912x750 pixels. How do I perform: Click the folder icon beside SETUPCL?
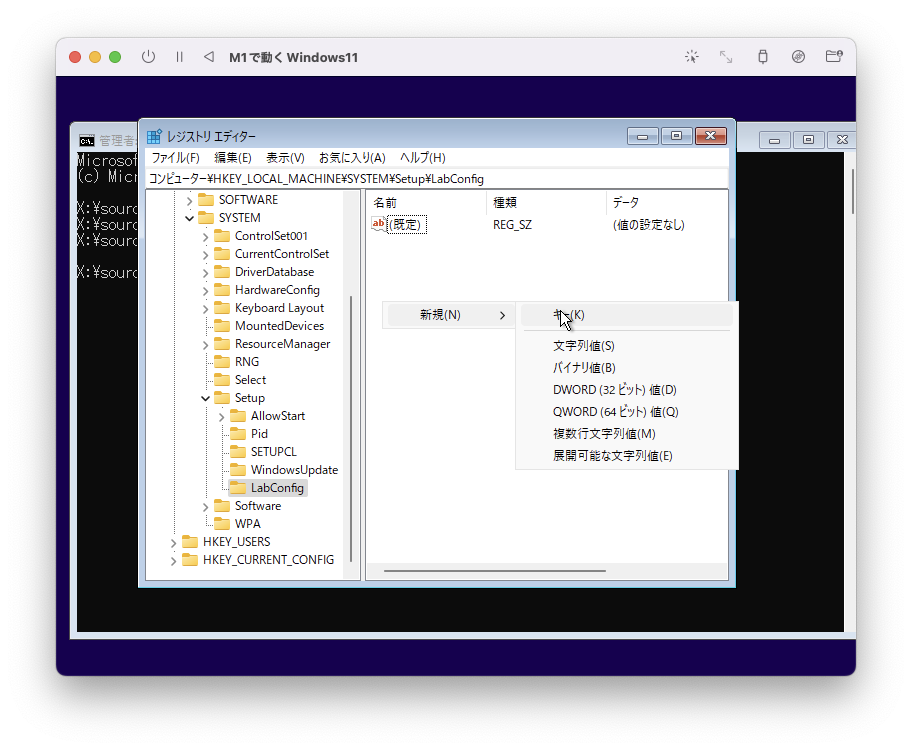237,452
